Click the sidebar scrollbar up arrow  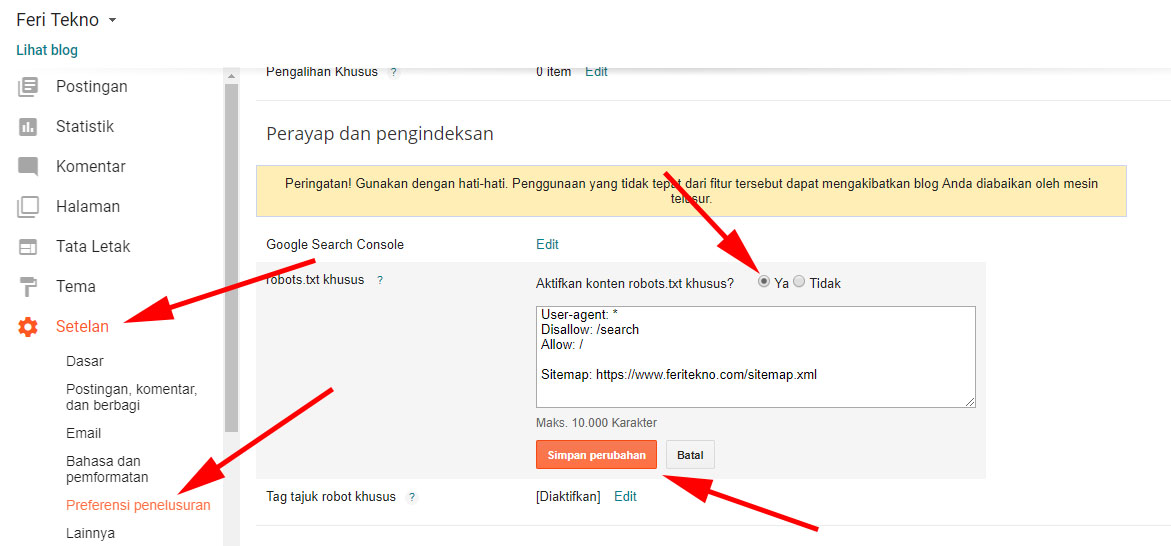[231, 75]
